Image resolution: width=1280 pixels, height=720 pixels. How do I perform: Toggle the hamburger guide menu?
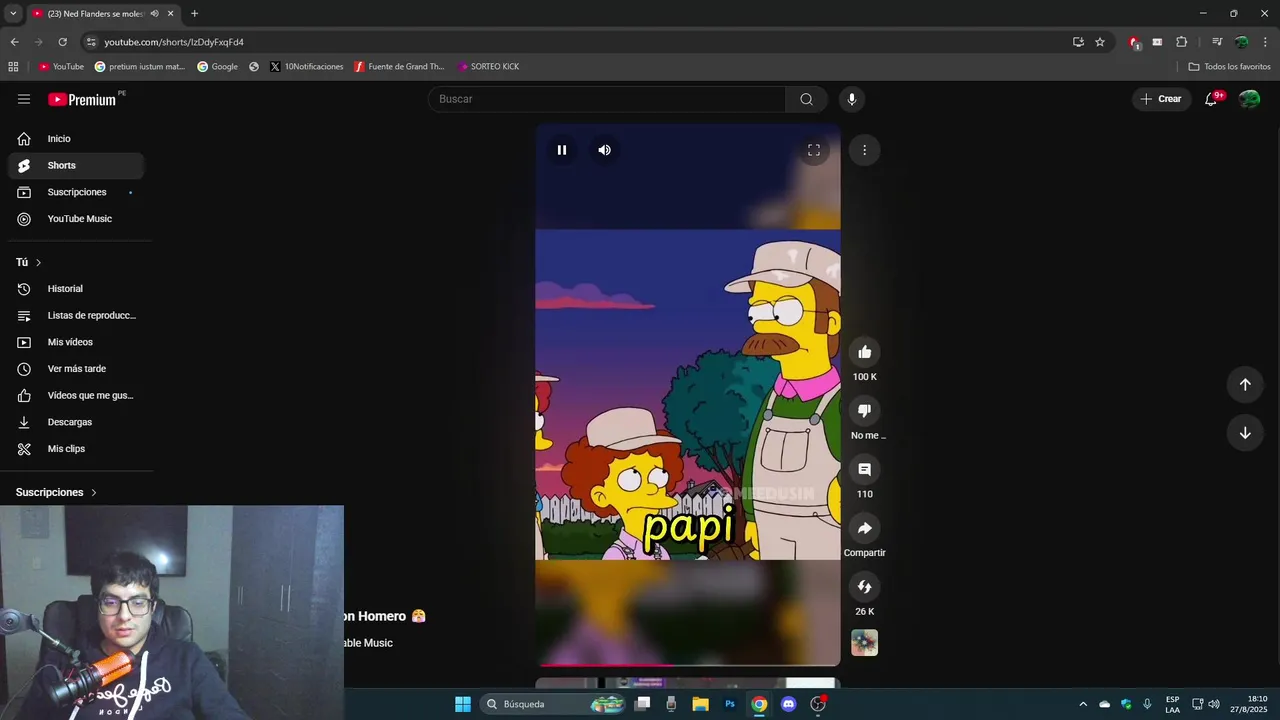coord(24,99)
